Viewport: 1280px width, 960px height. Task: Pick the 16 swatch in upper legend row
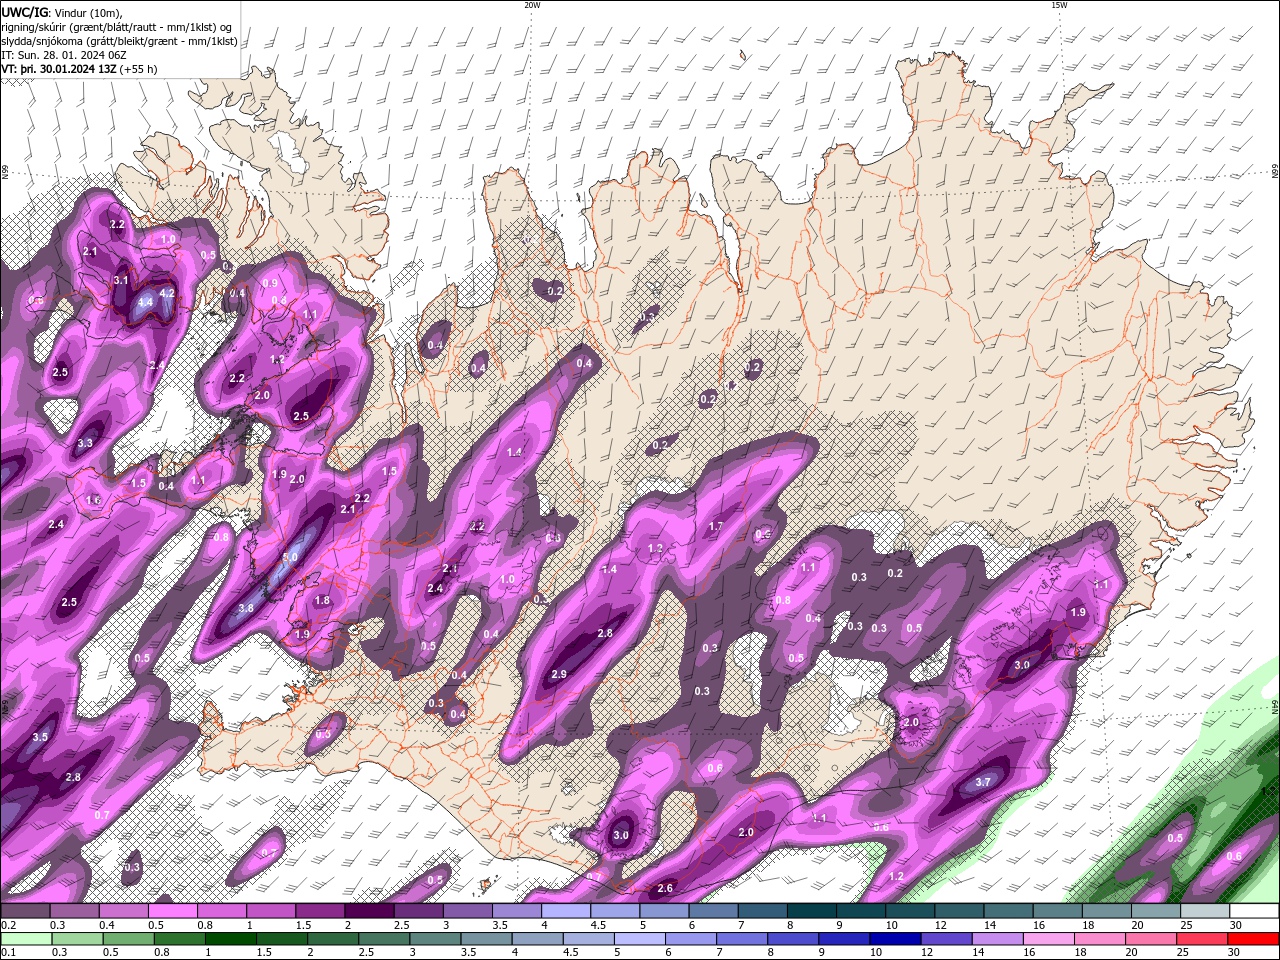coord(1057,911)
